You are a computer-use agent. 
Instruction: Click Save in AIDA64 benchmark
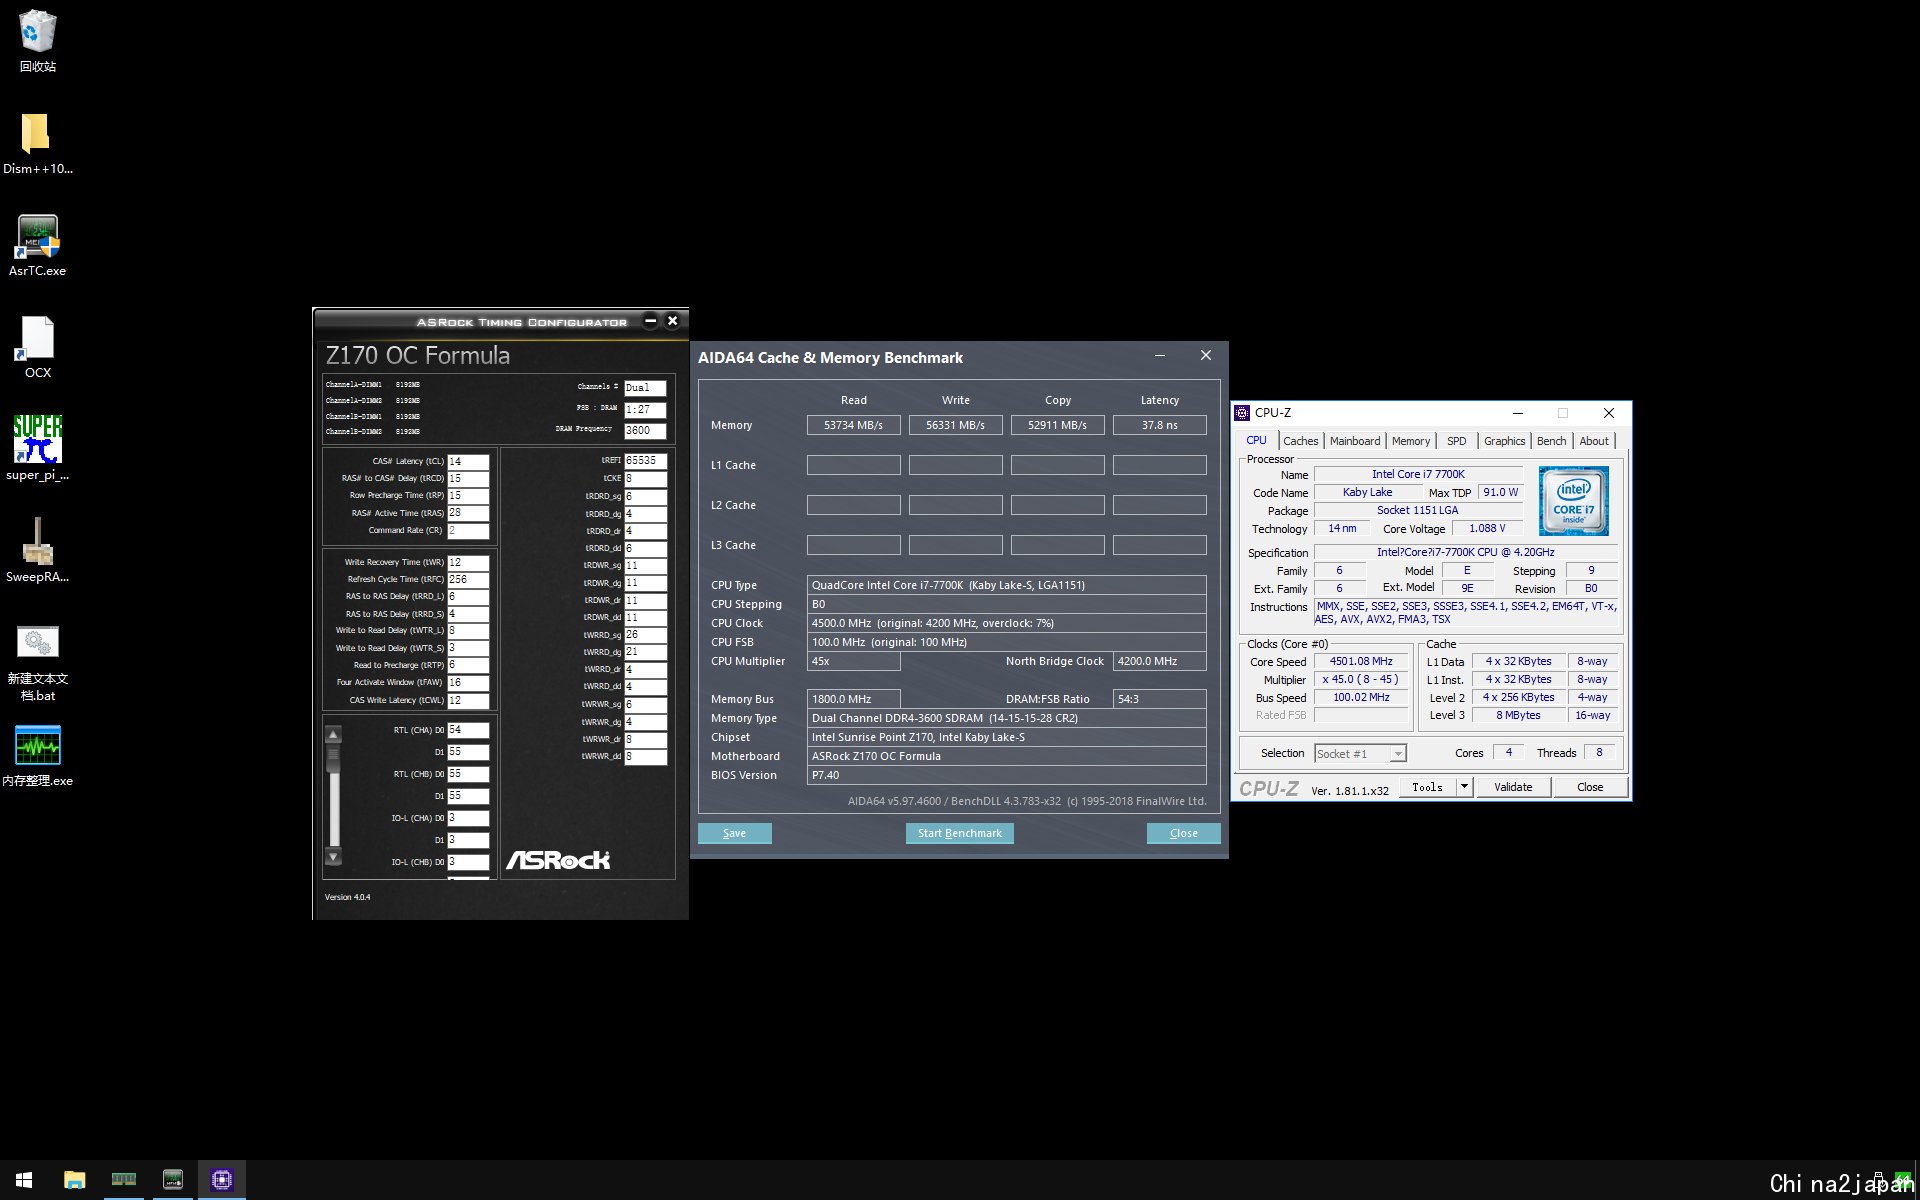point(734,833)
